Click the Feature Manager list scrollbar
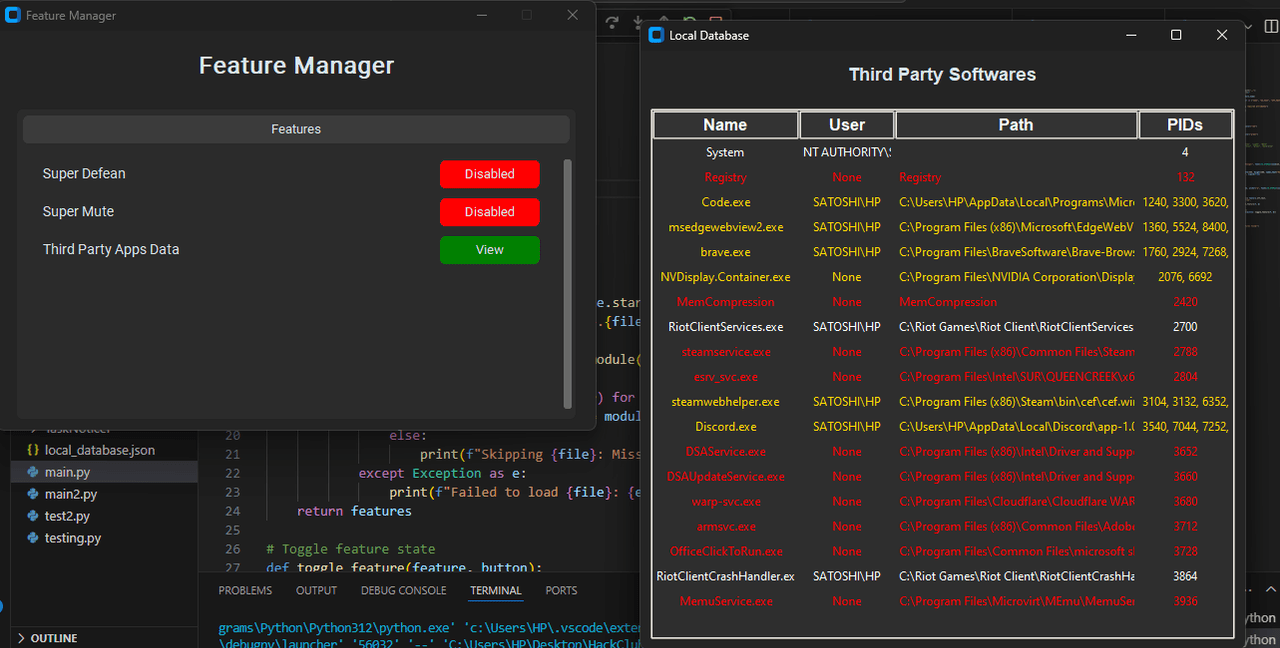 click(568, 283)
